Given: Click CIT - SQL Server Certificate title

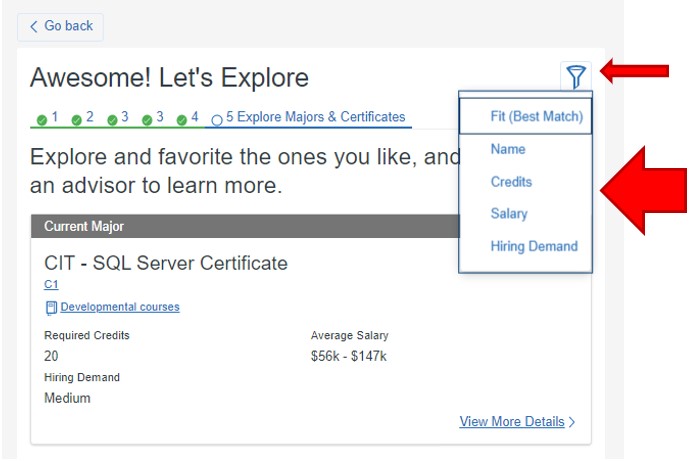Looking at the screenshot, I should [x=166, y=263].
